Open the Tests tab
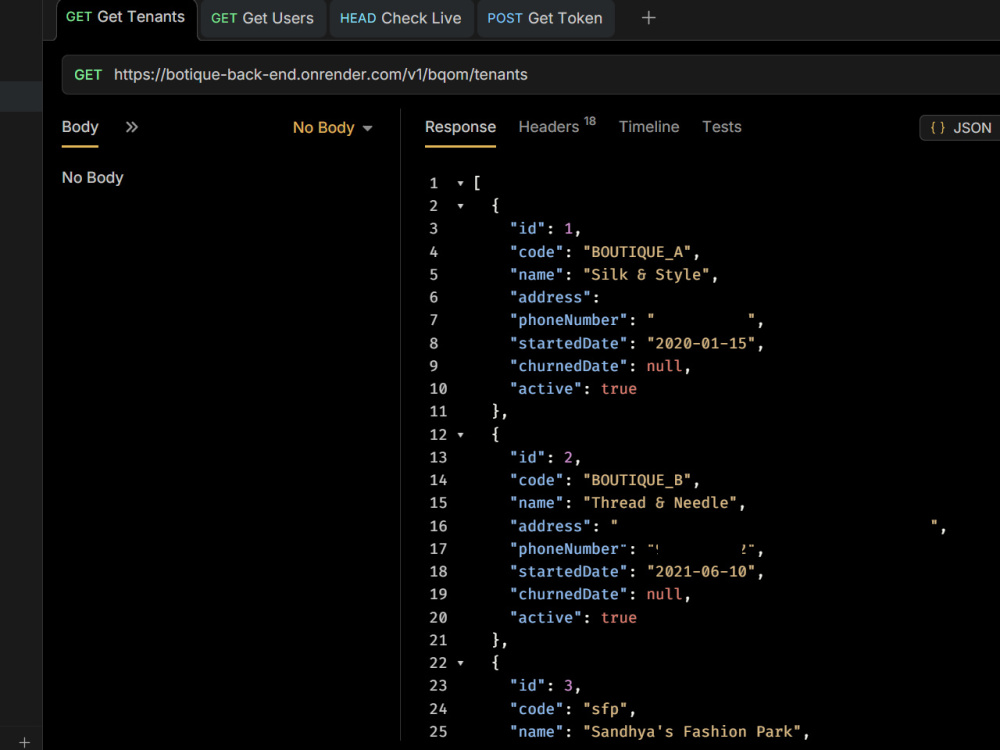 point(721,127)
